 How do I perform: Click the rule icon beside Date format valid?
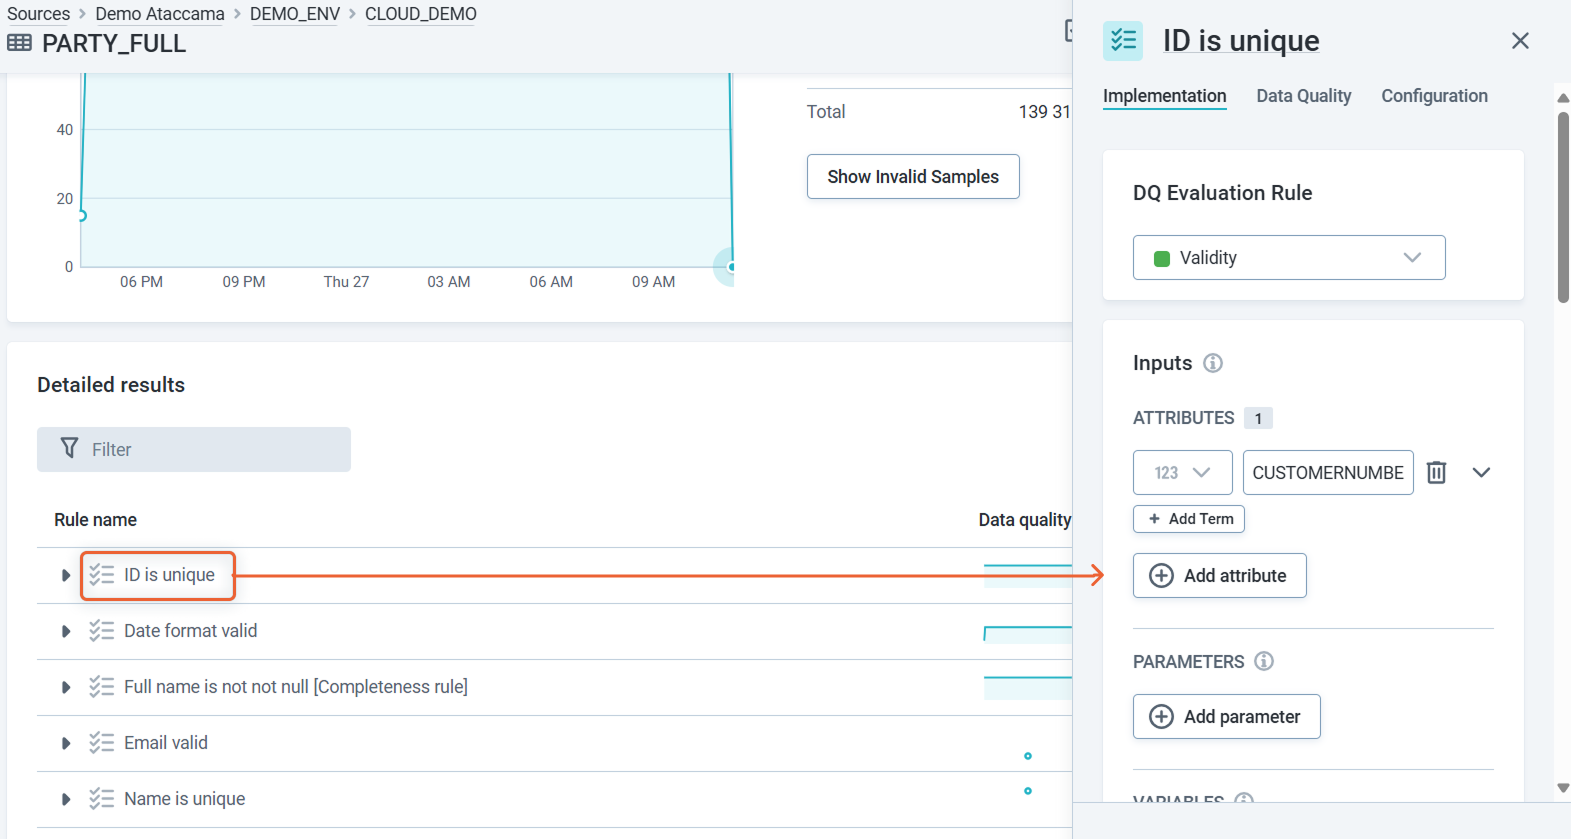101,631
